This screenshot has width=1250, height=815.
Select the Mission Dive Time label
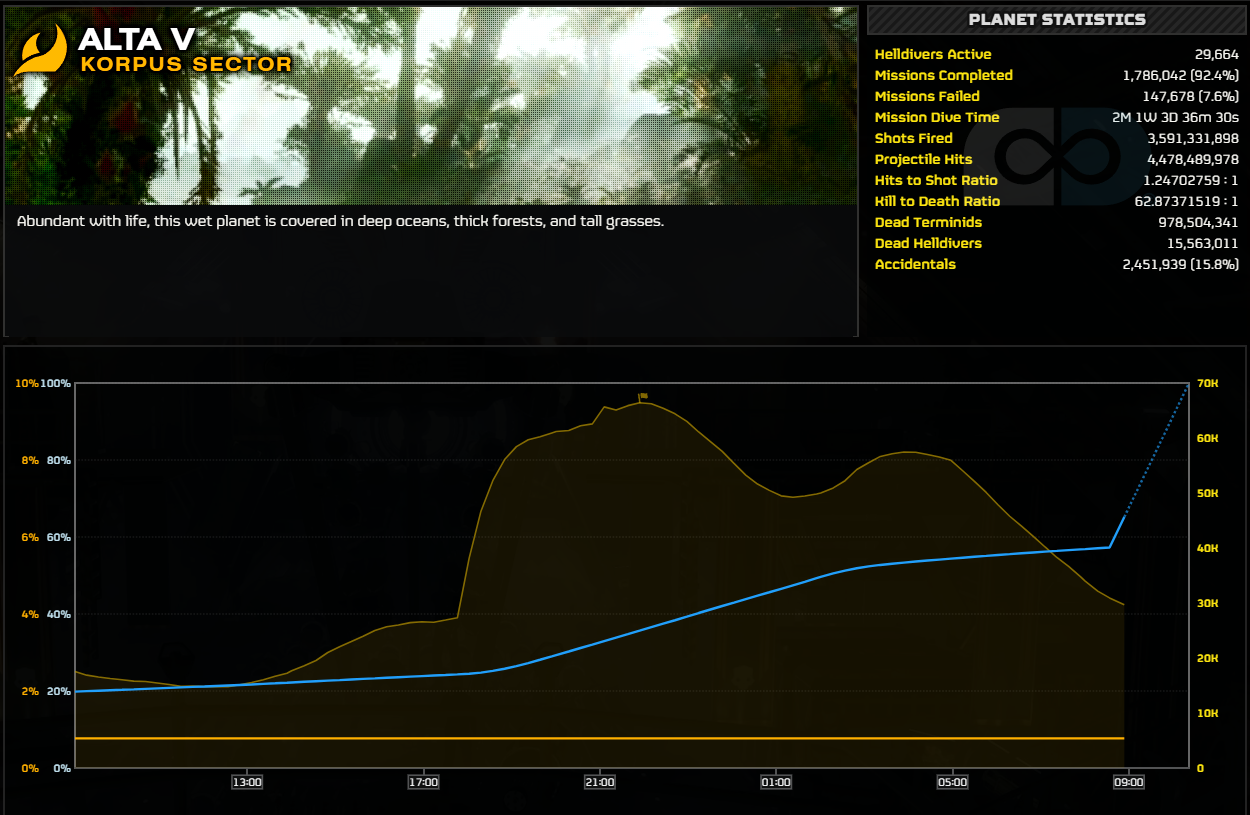coord(937,117)
